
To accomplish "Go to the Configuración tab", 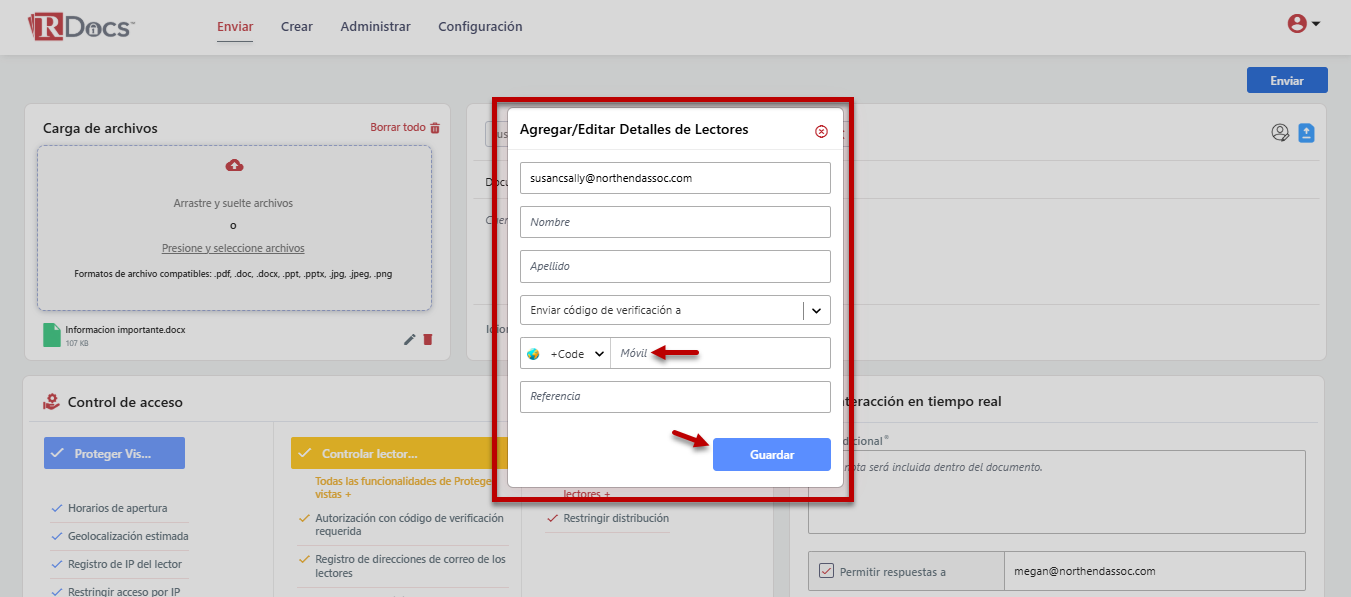I will point(480,27).
